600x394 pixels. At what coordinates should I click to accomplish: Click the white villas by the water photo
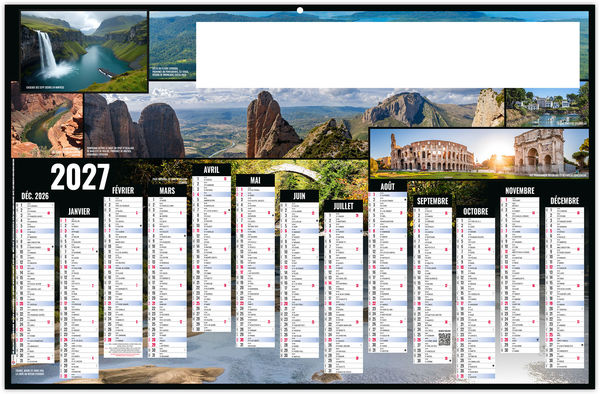[547, 107]
